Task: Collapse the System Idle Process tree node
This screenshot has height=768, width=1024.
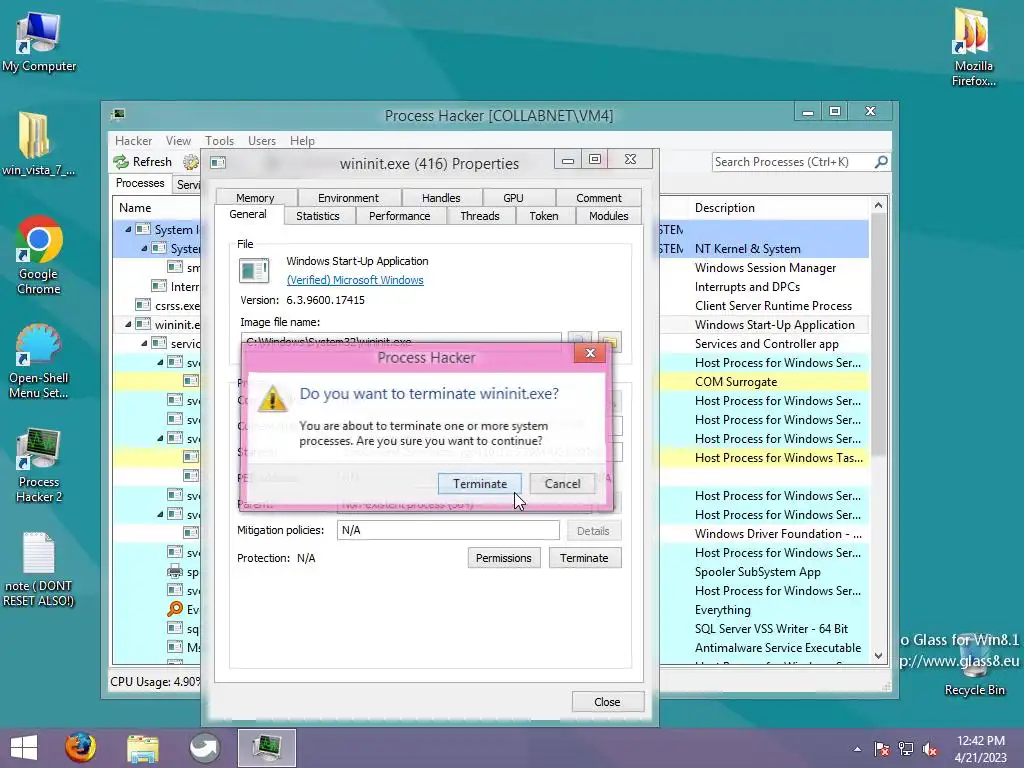Action: [x=128, y=229]
